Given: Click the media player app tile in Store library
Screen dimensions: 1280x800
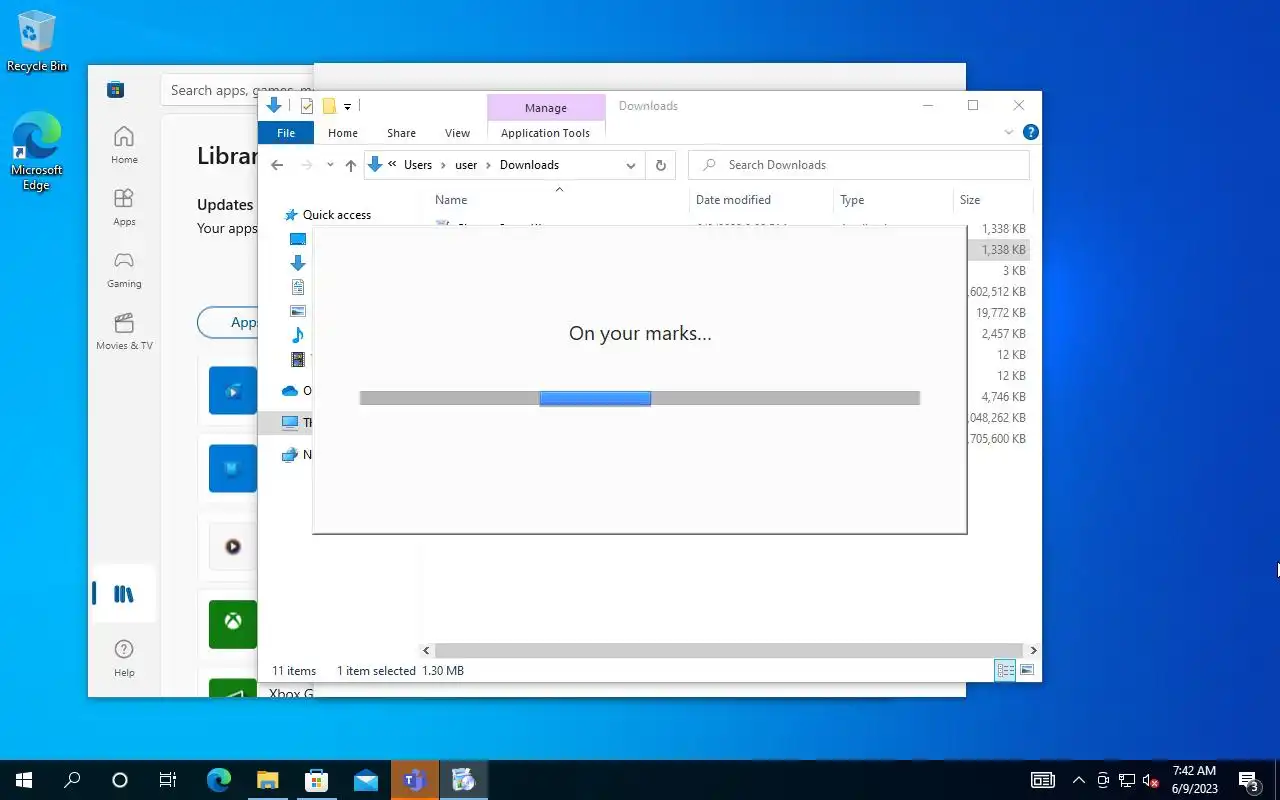Looking at the screenshot, I should click(233, 546).
